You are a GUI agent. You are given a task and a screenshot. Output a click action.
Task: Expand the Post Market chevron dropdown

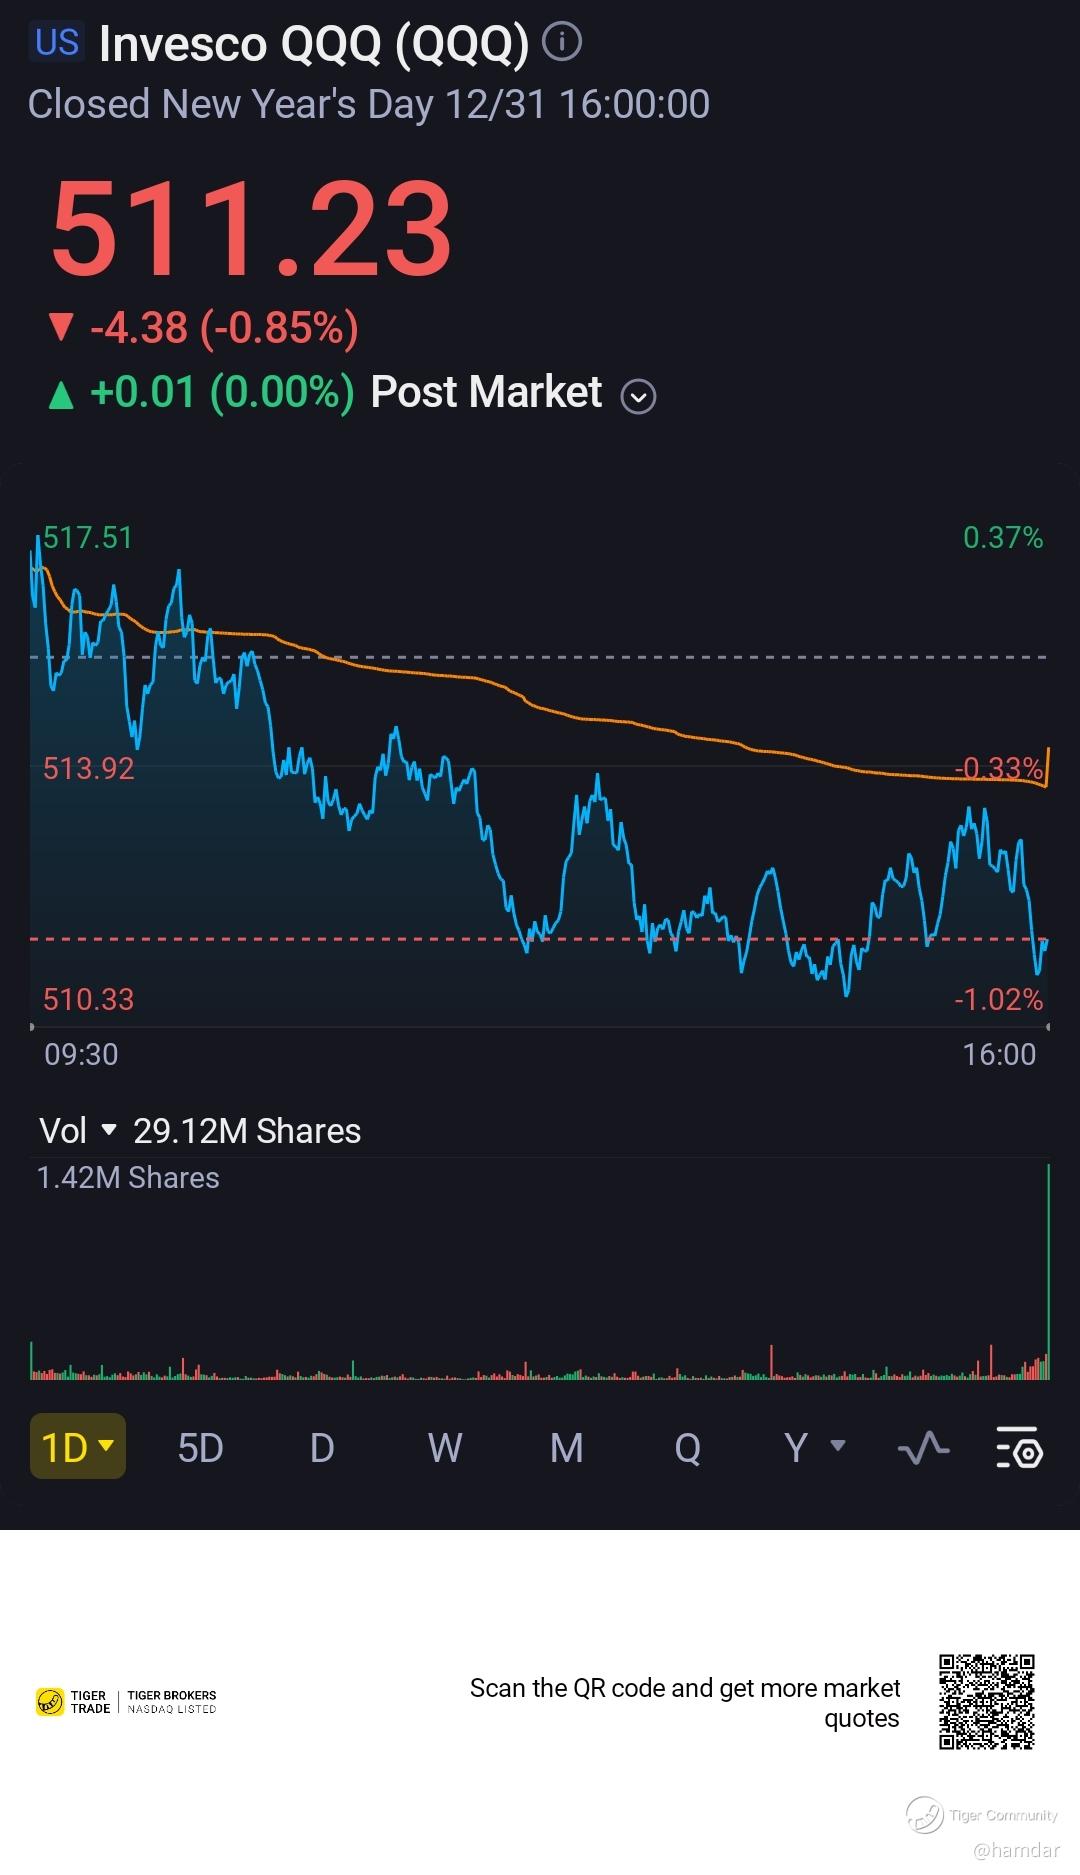tap(638, 397)
